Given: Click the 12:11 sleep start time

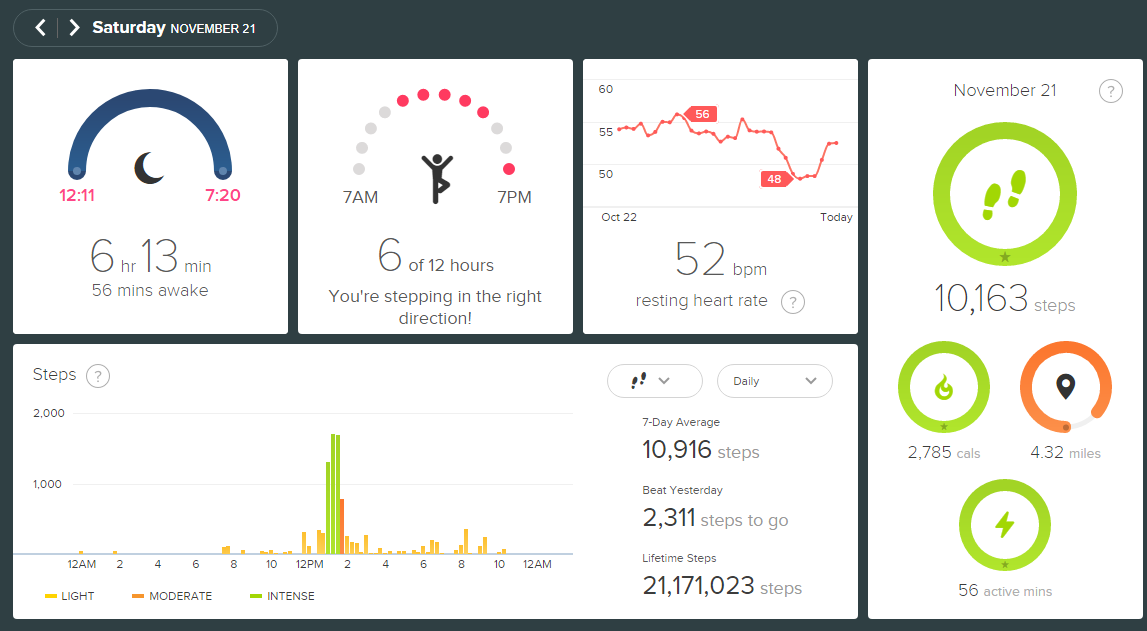Looking at the screenshot, I should (x=77, y=195).
